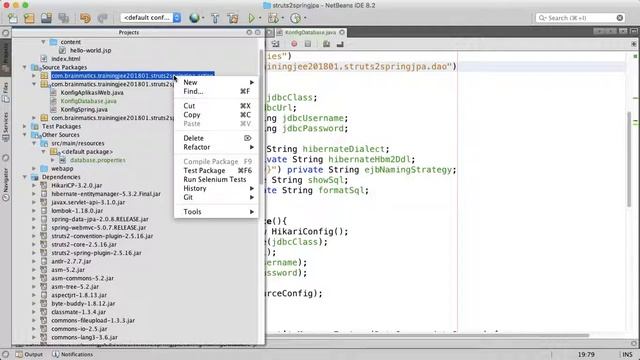Close the KonfigDatabase.java editor tab
The image size is (640, 360).
342,32
